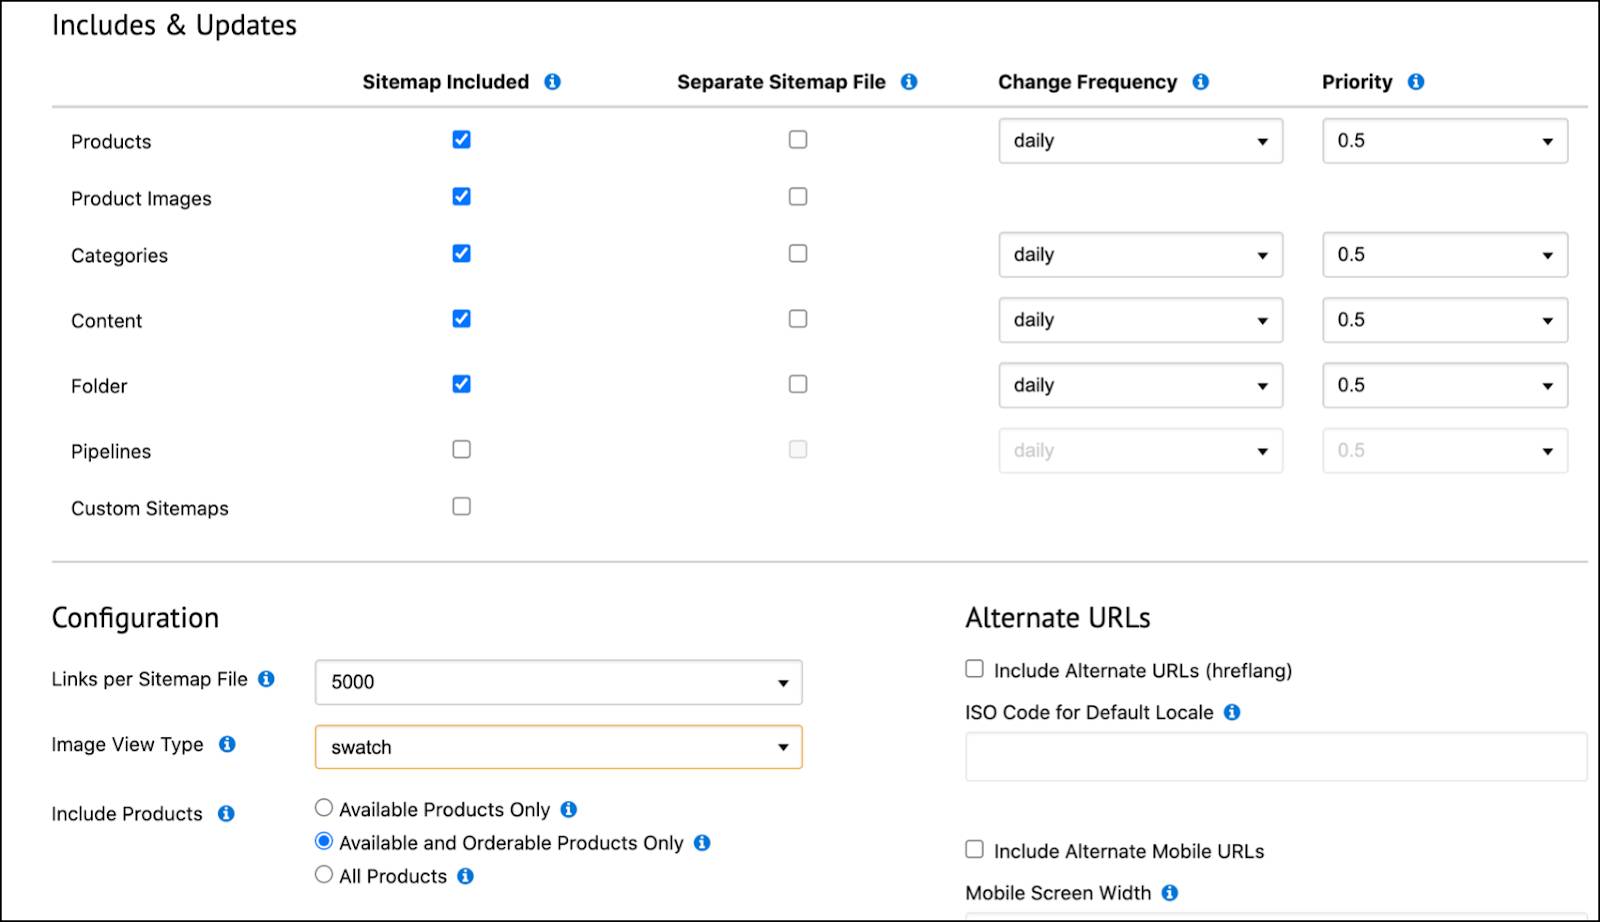Uncheck Sitemap Included for Product Images
Screen dimensions: 1600x922
click(461, 196)
